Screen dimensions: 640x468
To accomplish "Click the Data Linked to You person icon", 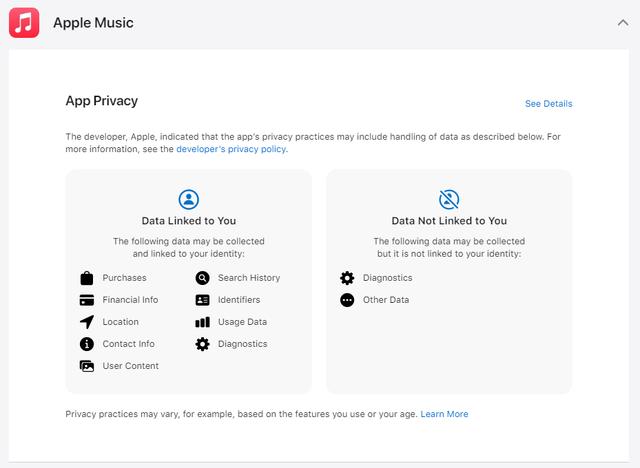I will click(188, 198).
